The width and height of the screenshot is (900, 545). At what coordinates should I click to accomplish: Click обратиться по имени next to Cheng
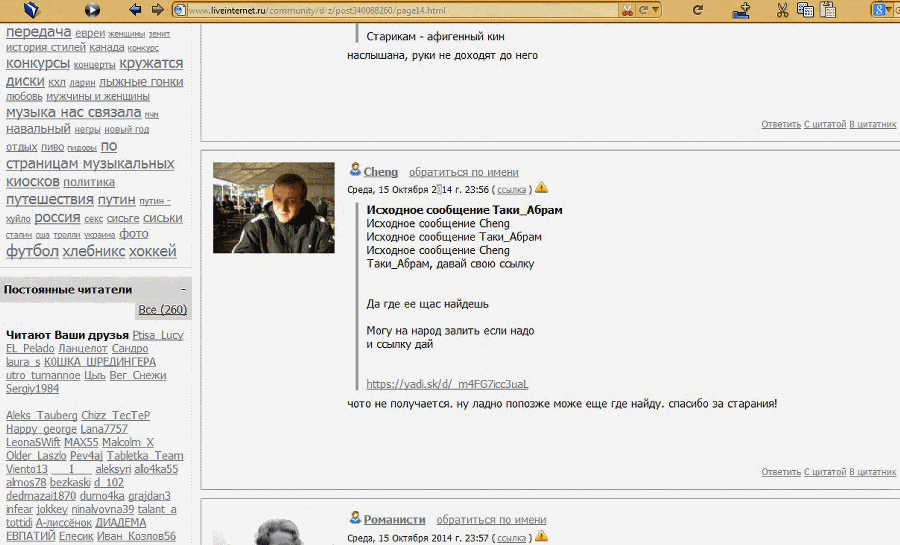(x=464, y=172)
